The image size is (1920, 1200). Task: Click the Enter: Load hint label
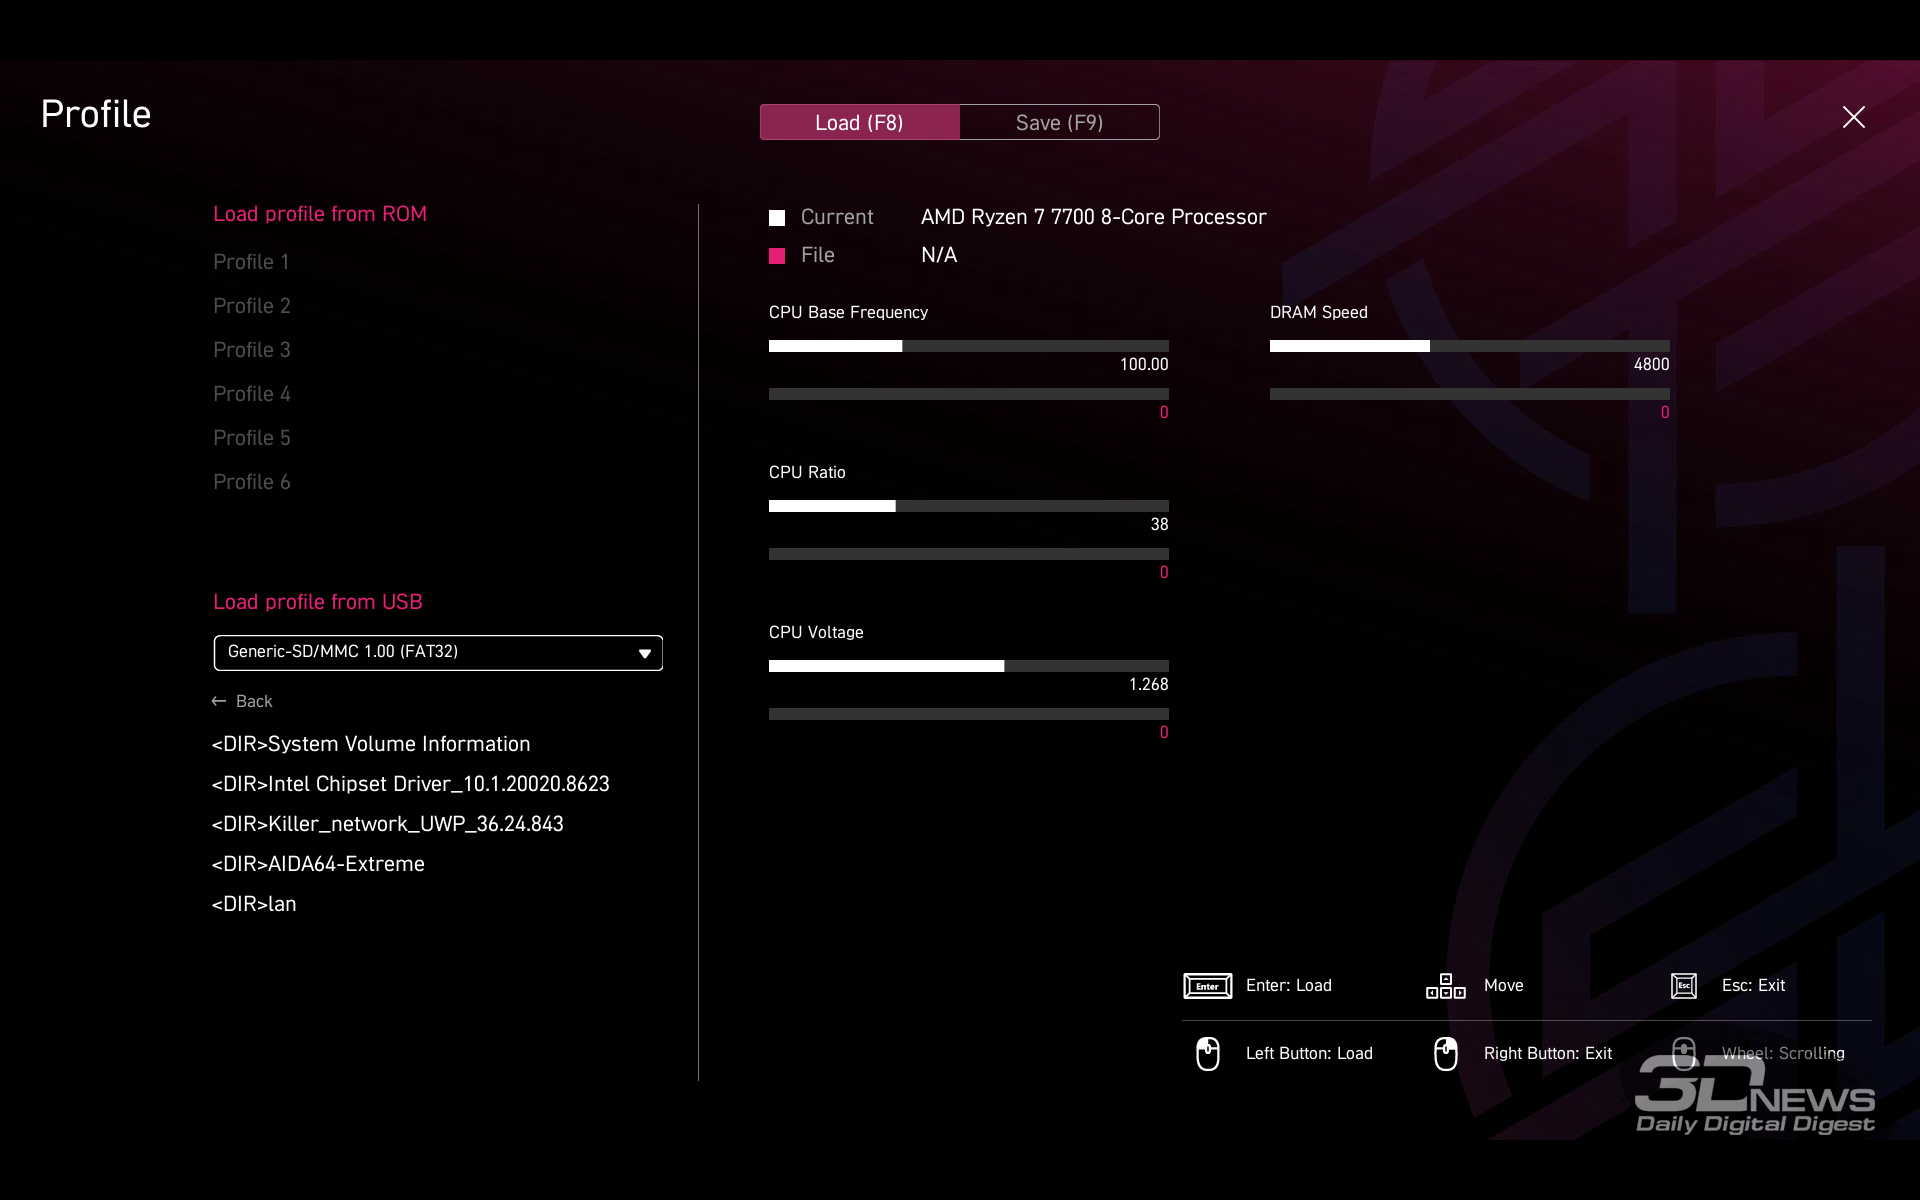click(1289, 986)
